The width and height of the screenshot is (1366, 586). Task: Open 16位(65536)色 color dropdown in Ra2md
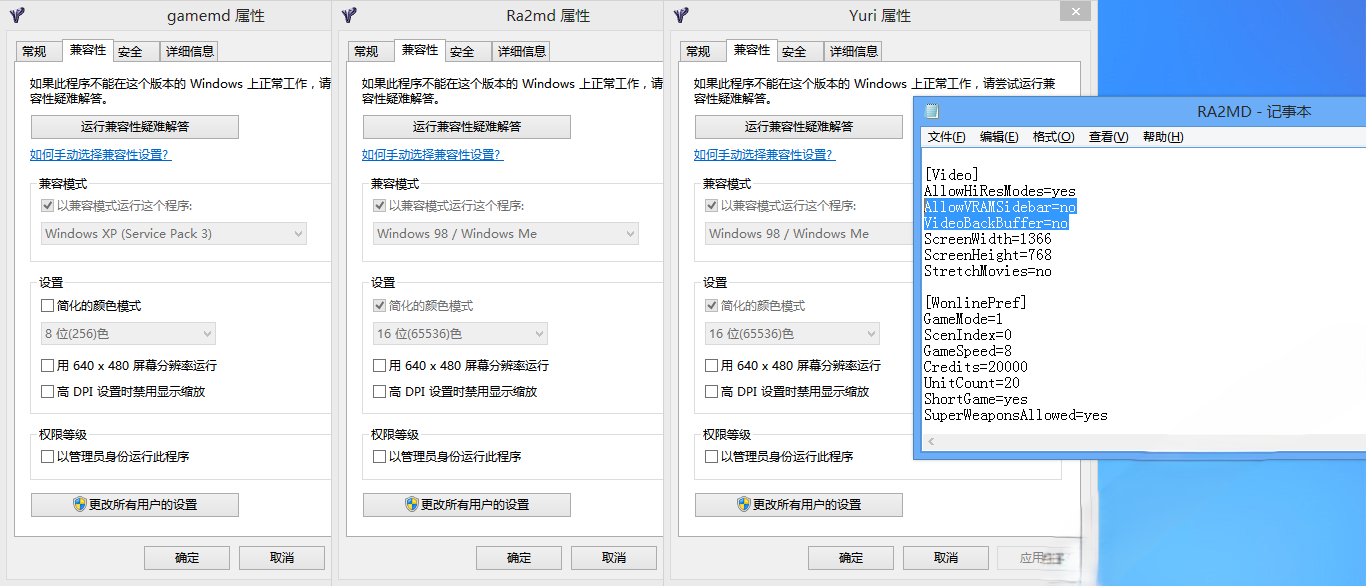point(460,334)
